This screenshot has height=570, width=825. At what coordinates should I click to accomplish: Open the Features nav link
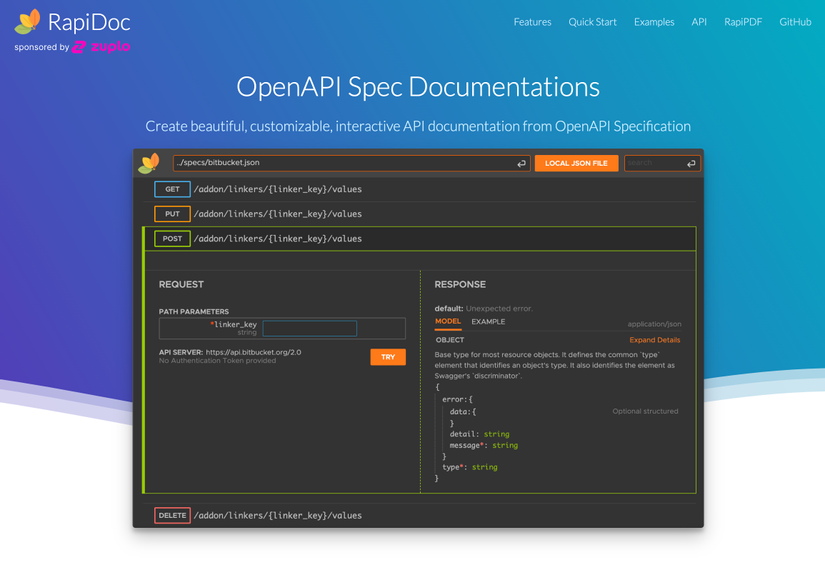pyautogui.click(x=532, y=22)
